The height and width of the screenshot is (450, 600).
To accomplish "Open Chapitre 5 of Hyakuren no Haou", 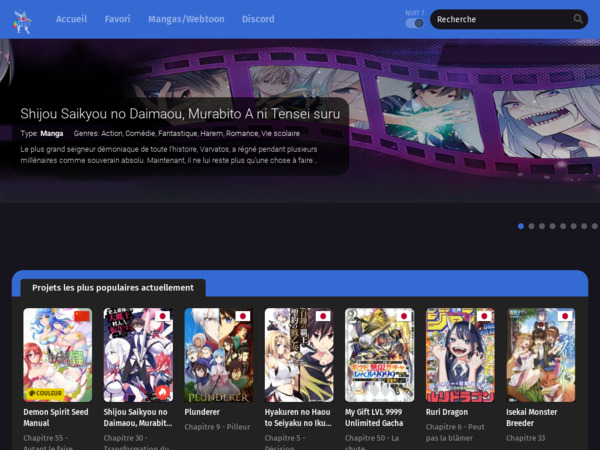I will [285, 442].
